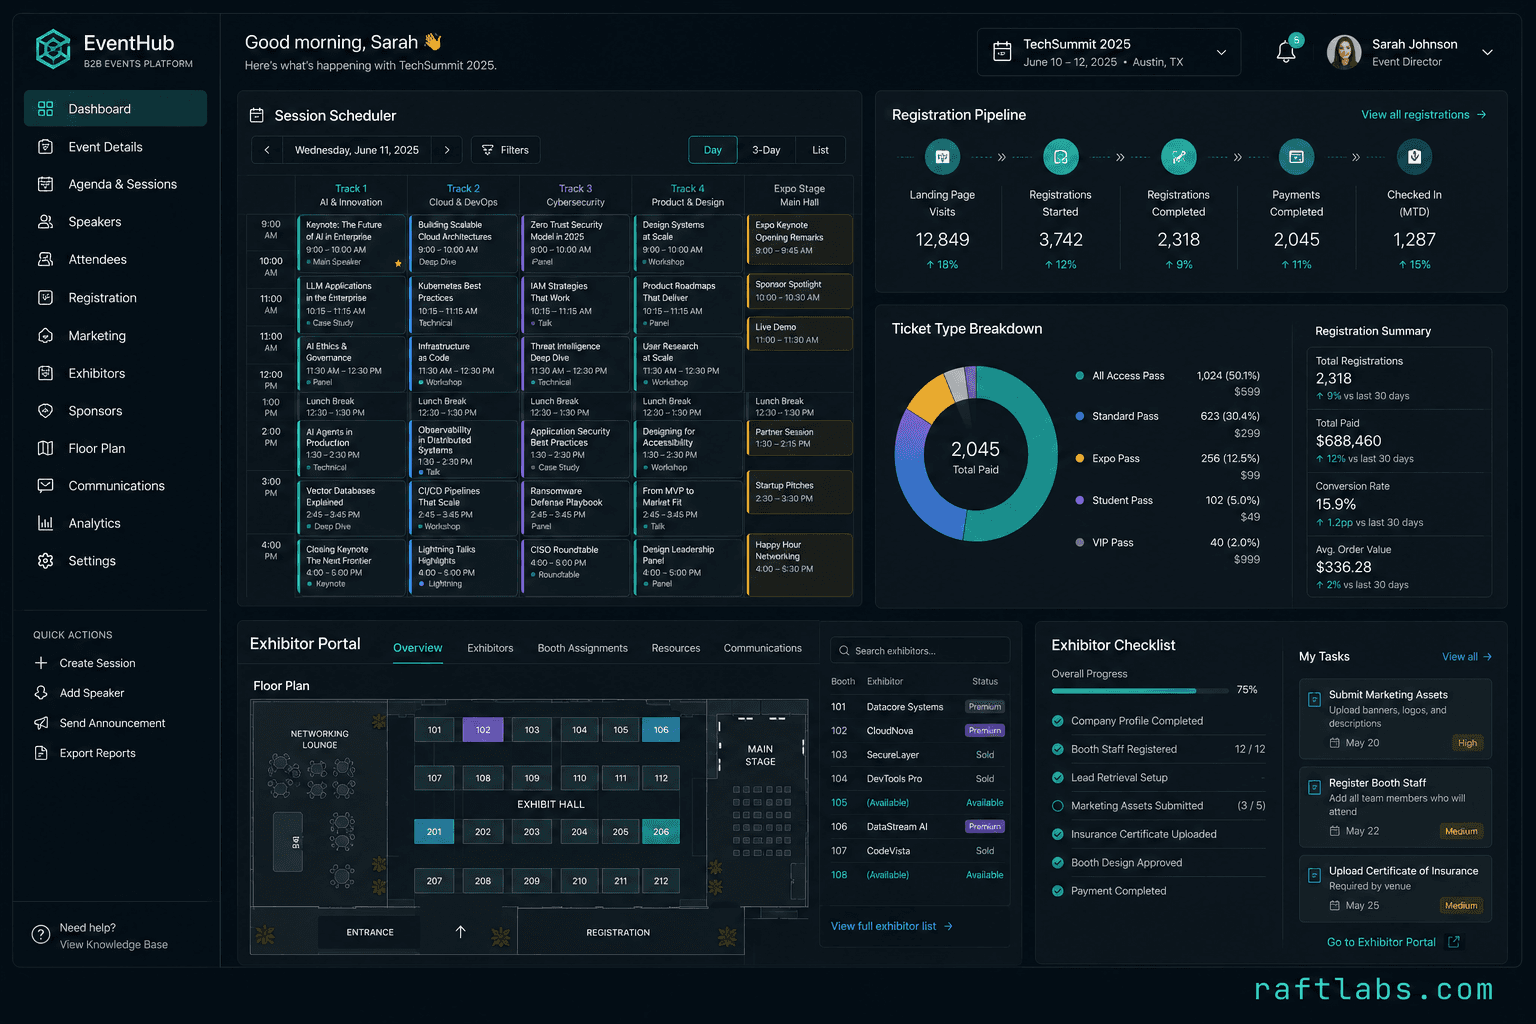Click the search magnifier icon in exhibitor search
Image resolution: width=1536 pixels, height=1024 pixels.
[844, 651]
